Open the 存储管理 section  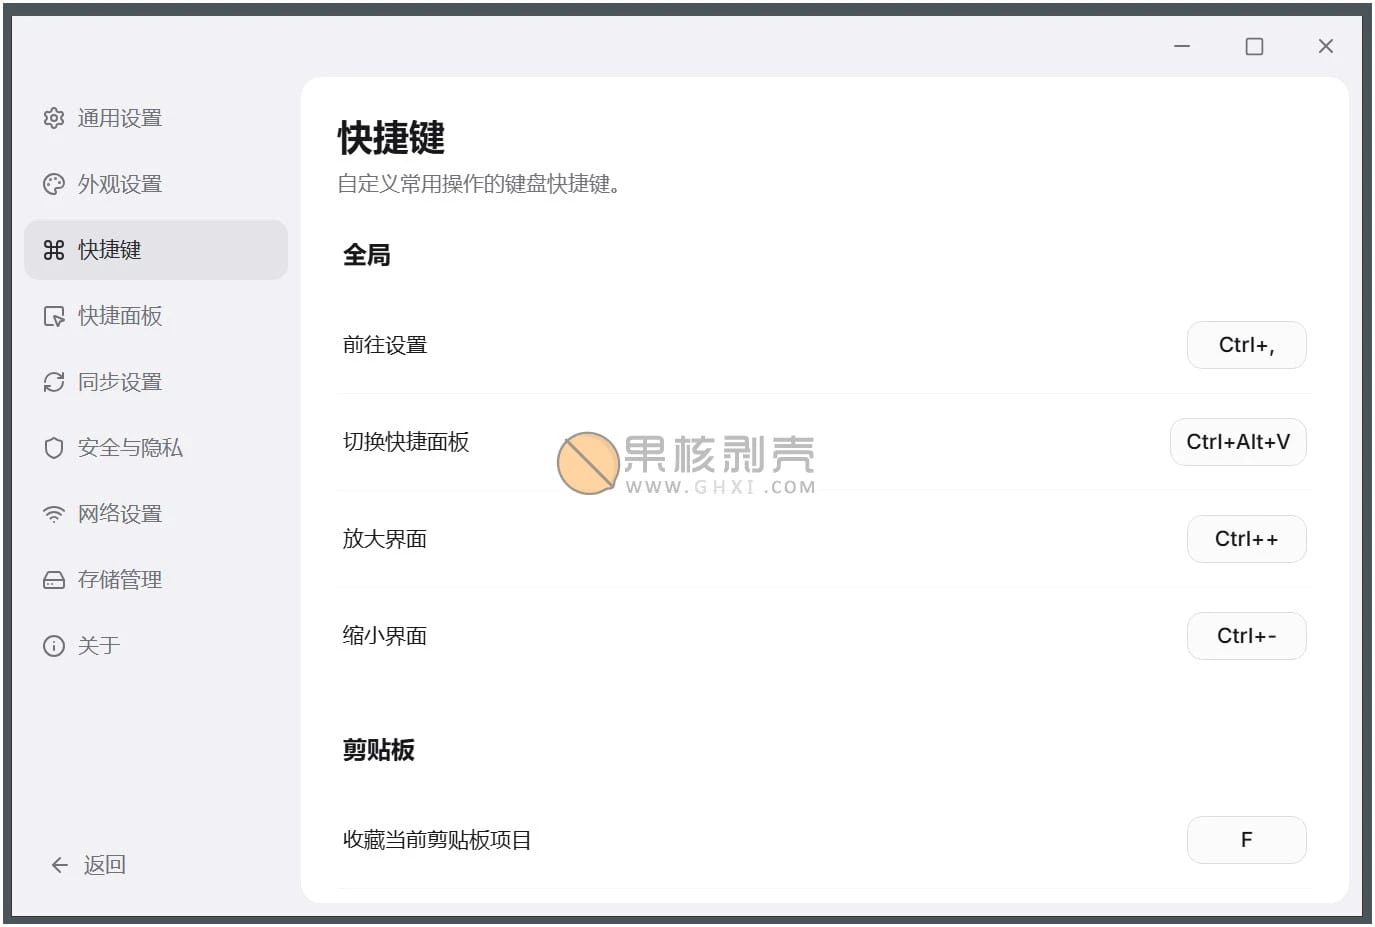point(156,580)
